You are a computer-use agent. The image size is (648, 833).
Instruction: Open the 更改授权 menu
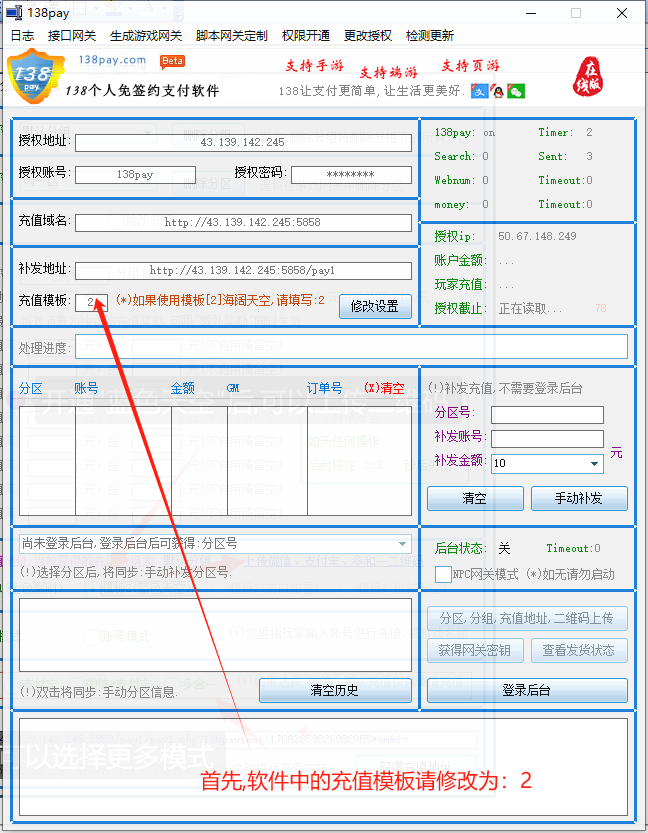368,36
